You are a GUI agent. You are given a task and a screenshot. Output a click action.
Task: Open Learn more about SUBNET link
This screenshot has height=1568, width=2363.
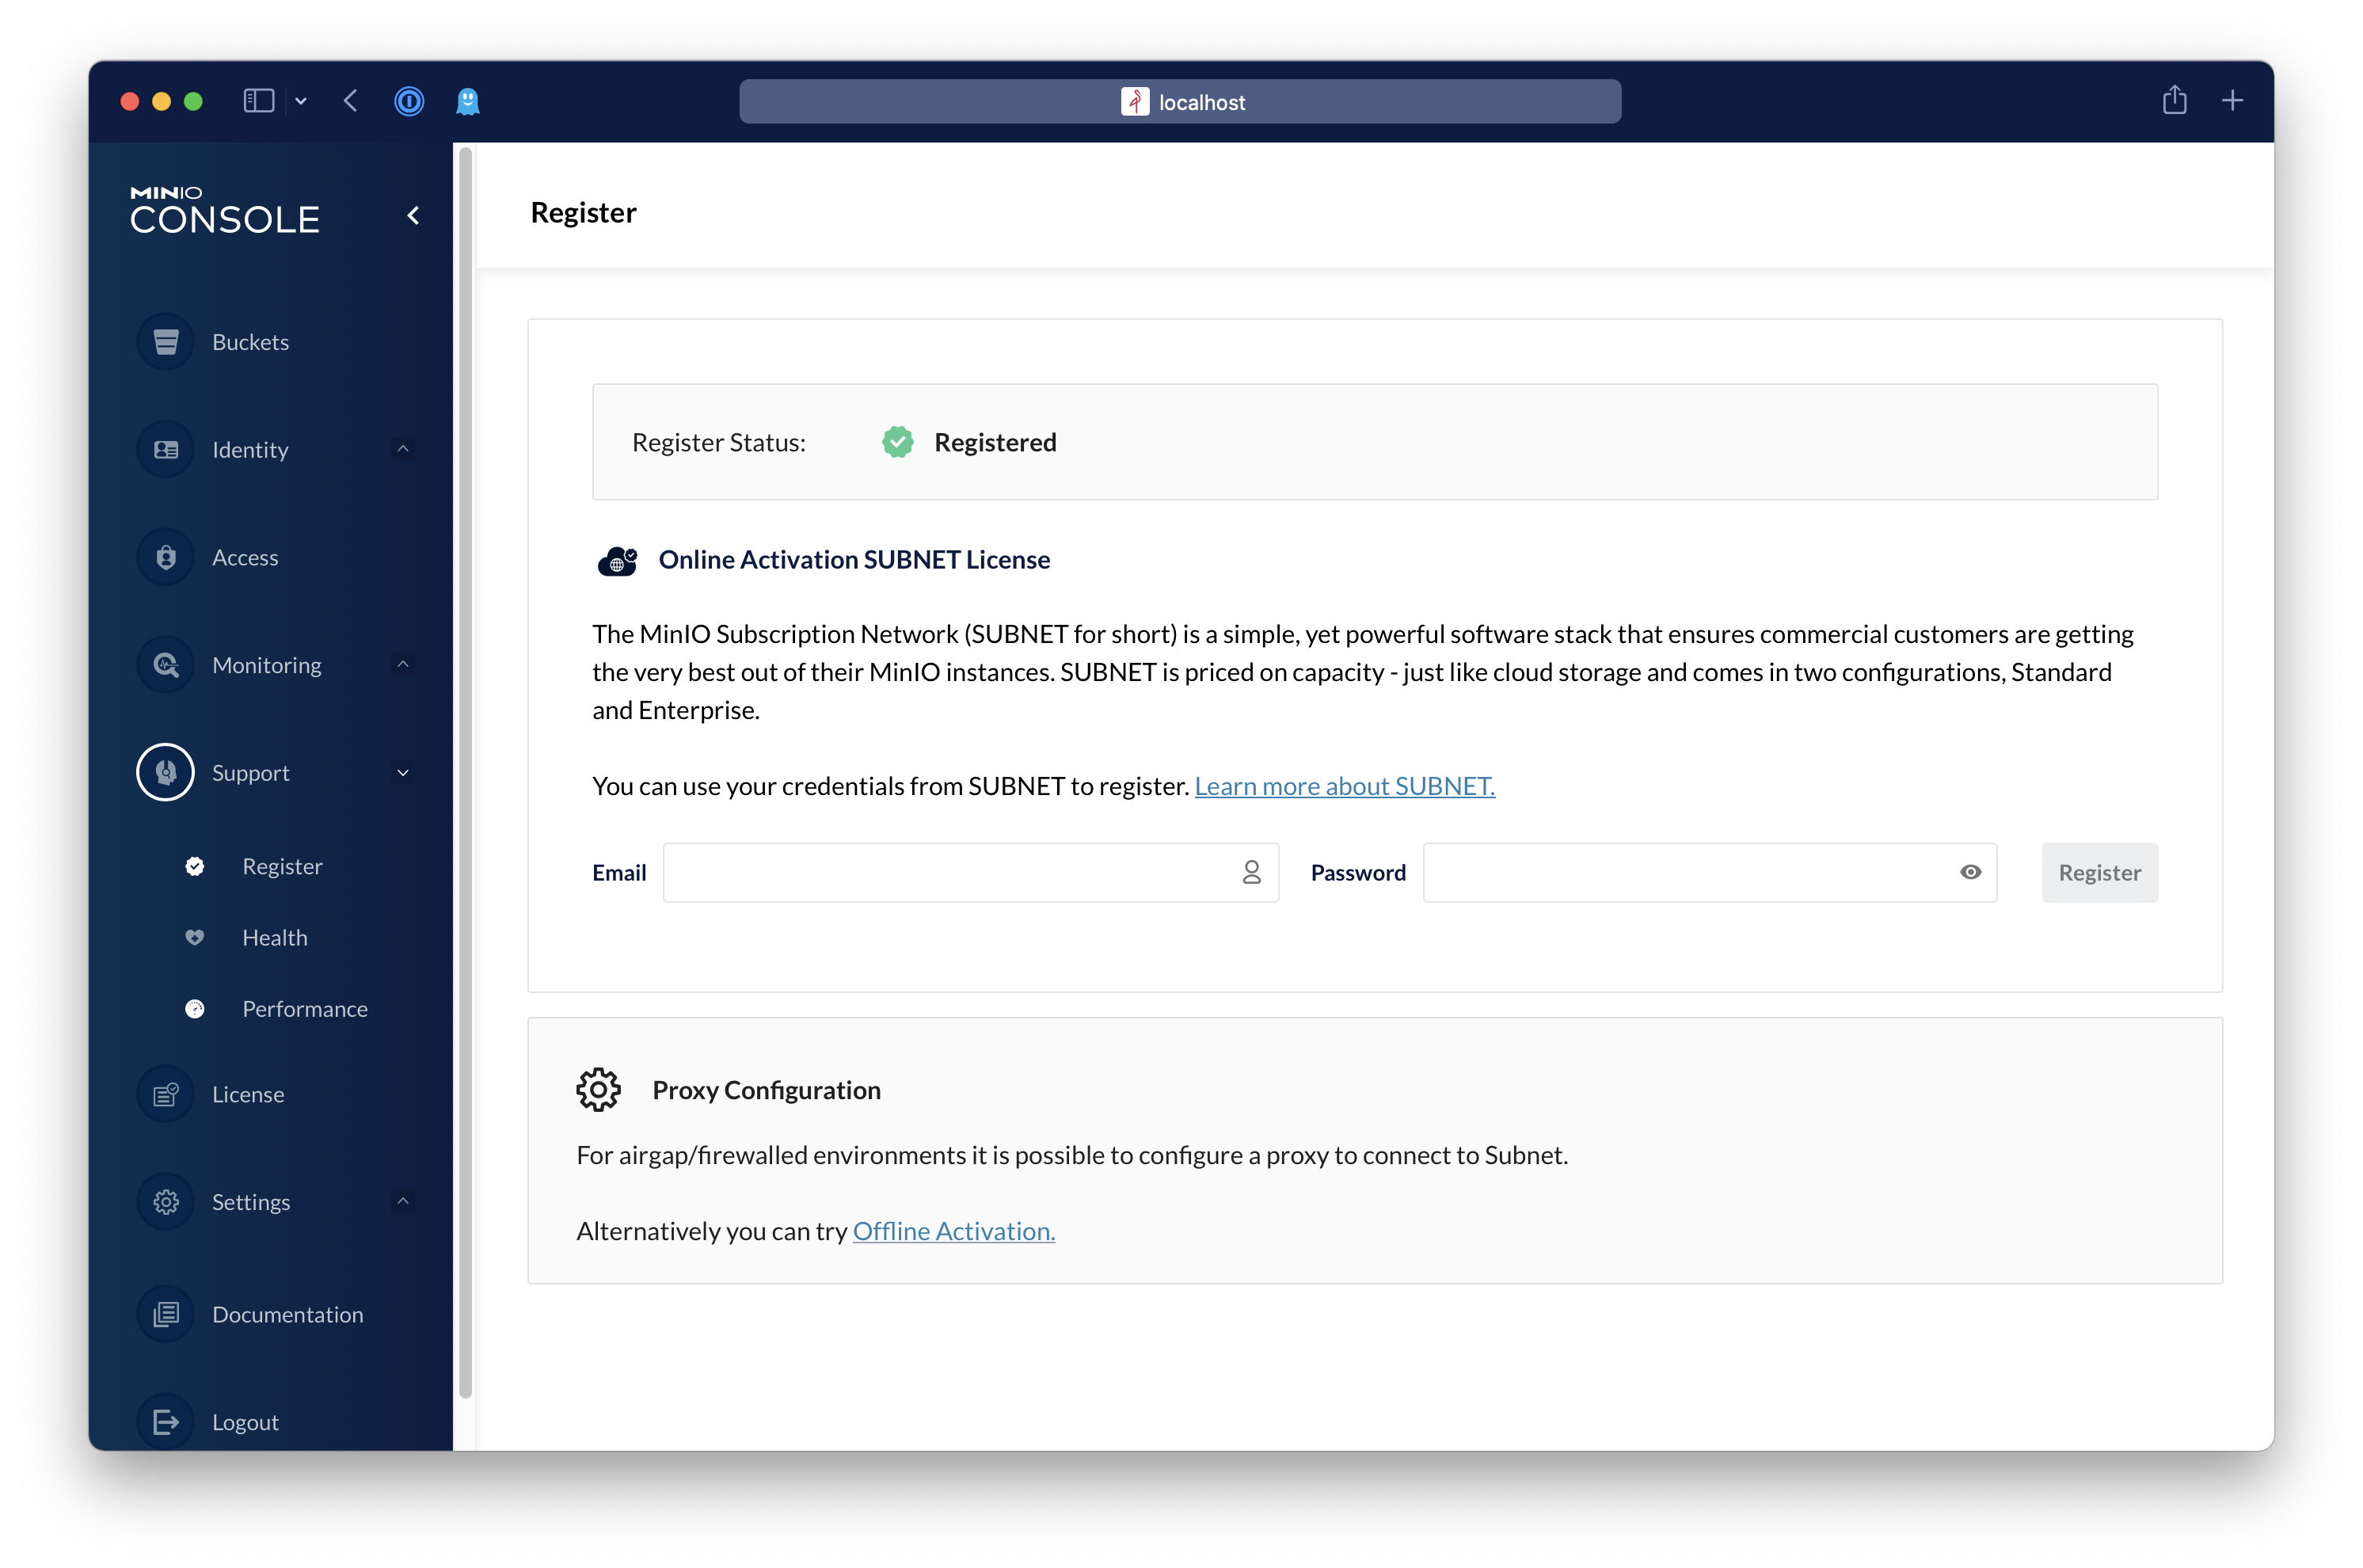click(x=1345, y=786)
